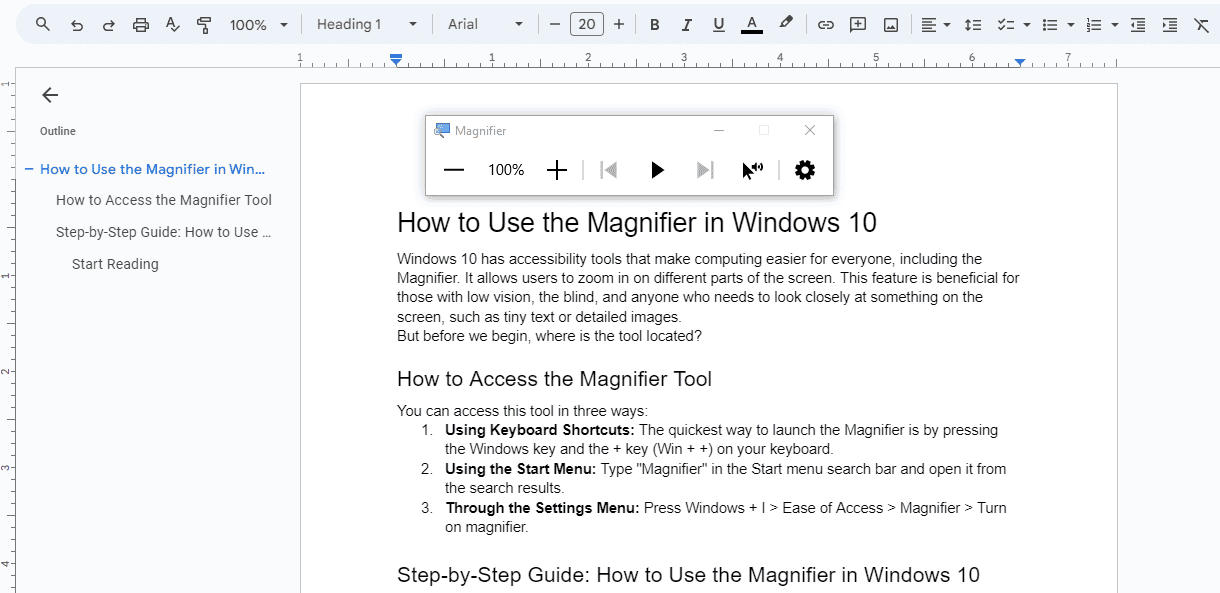Screen dimensions: 1220x593
Task: Click the add comment icon
Action: 857,25
